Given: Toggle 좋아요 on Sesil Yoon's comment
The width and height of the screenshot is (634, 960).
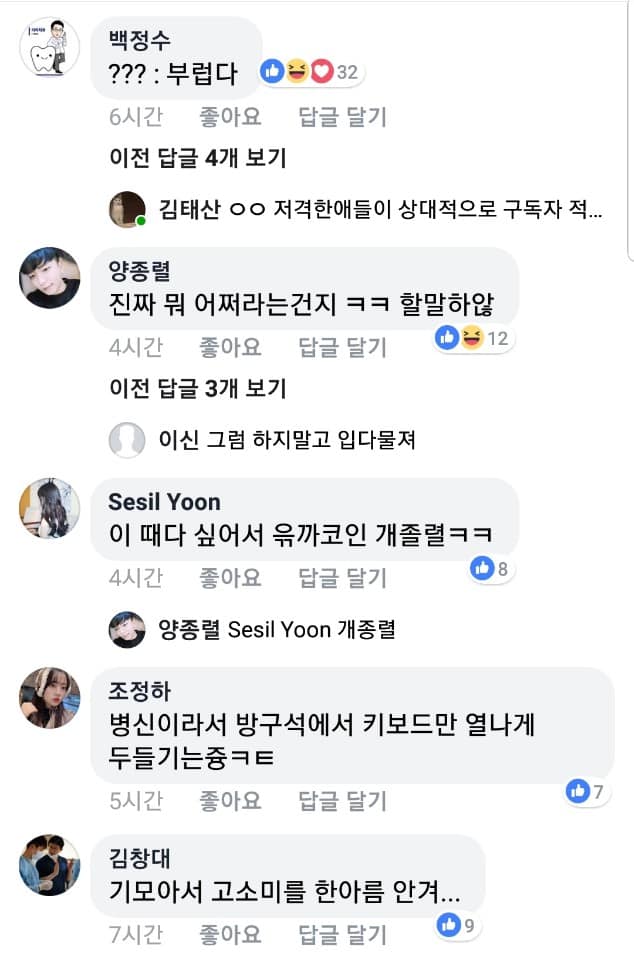Looking at the screenshot, I should pos(230,577).
